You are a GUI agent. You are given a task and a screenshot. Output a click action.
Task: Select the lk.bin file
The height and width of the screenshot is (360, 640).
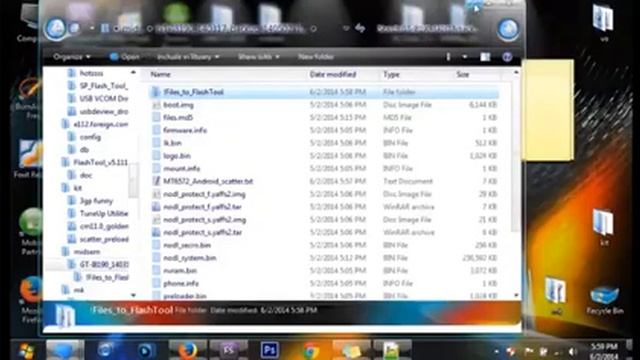[172, 143]
